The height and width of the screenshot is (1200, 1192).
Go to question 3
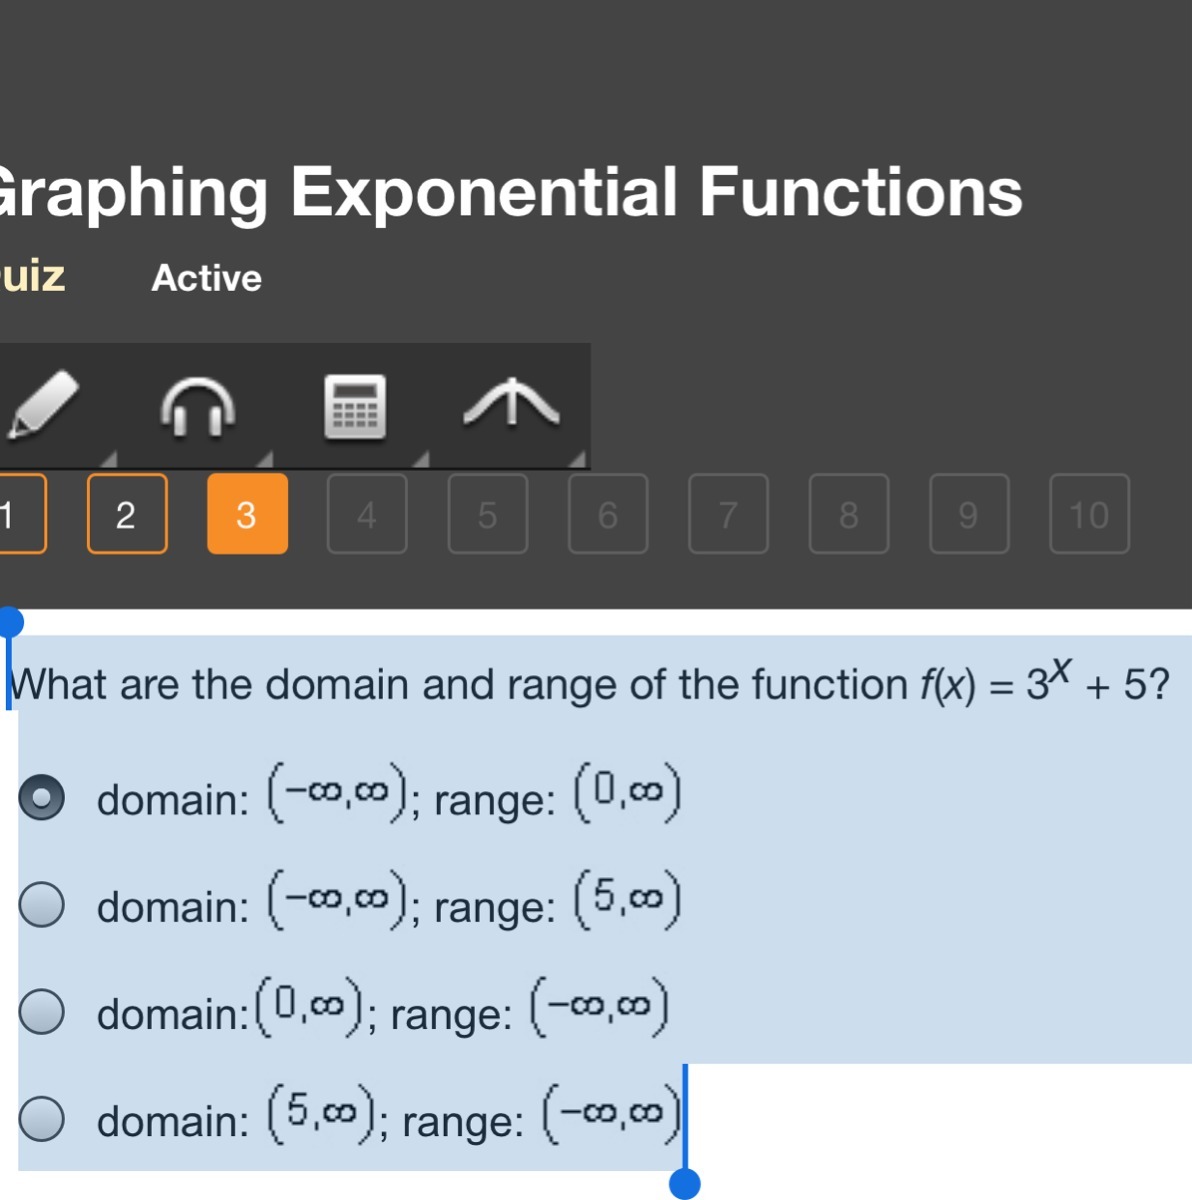coord(247,514)
